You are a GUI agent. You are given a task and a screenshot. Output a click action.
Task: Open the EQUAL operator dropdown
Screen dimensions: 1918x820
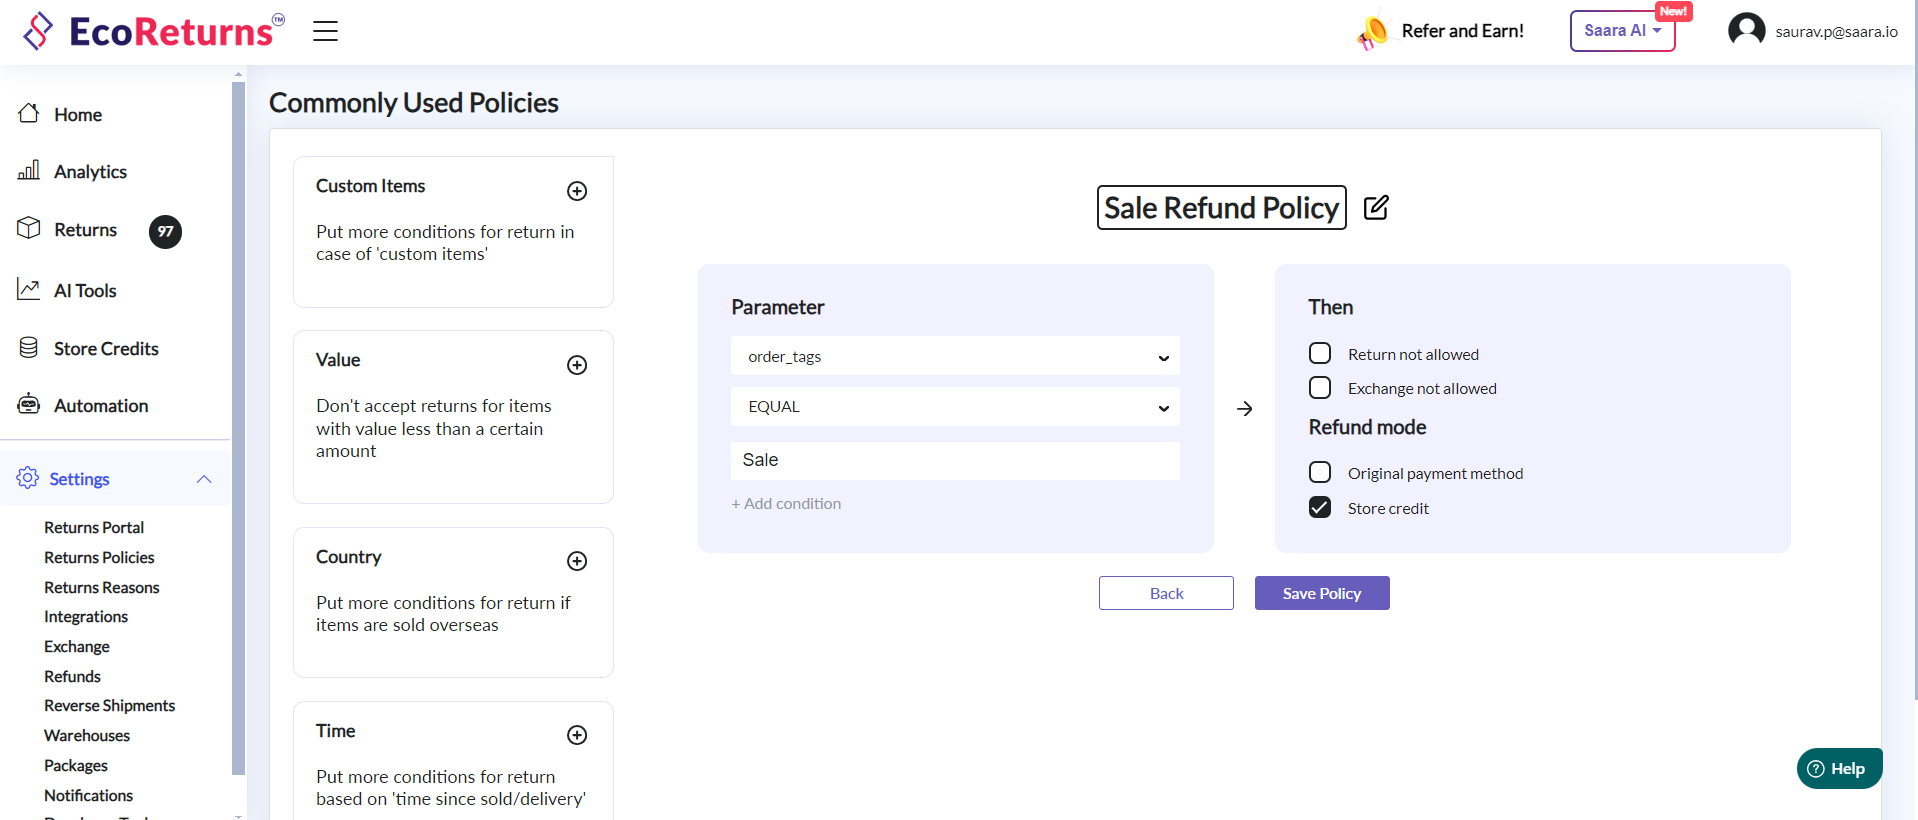955,407
